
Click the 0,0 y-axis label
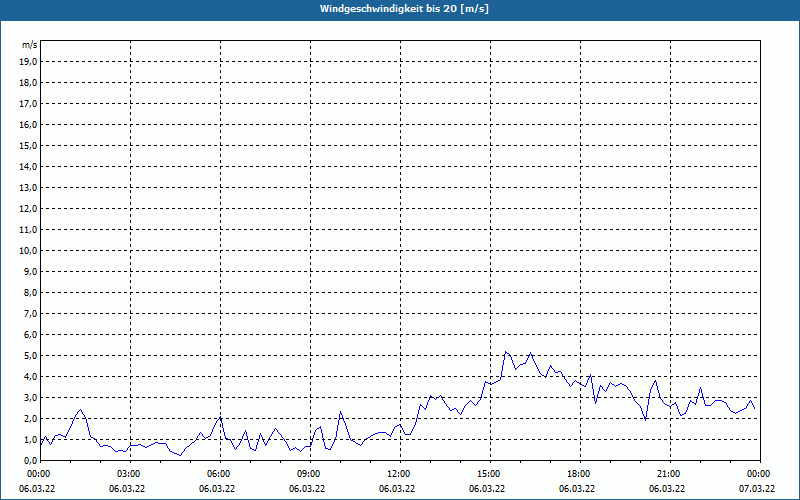pyautogui.click(x=30, y=460)
